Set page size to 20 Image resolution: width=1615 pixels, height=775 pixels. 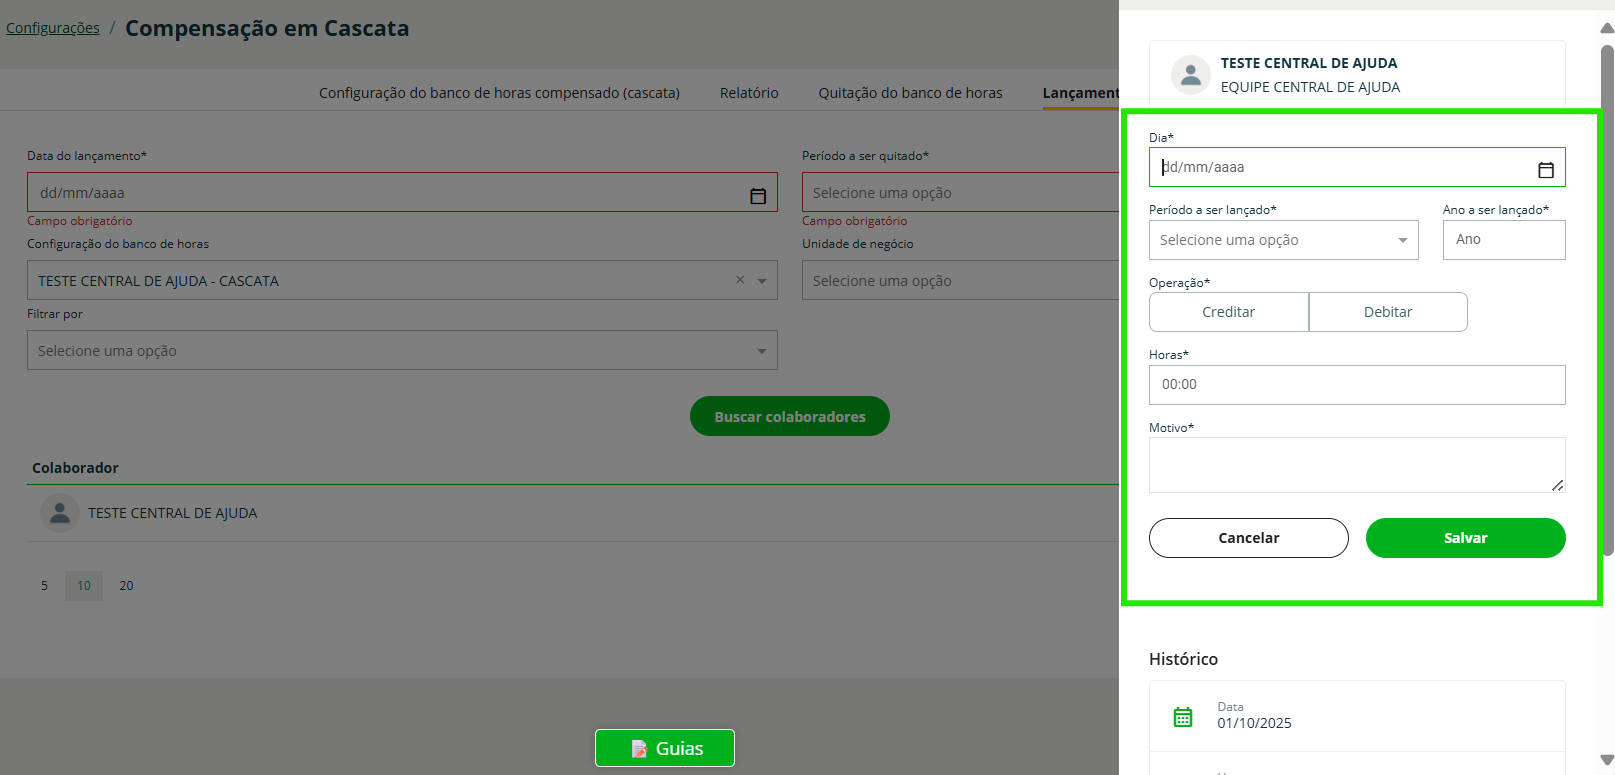coord(126,586)
